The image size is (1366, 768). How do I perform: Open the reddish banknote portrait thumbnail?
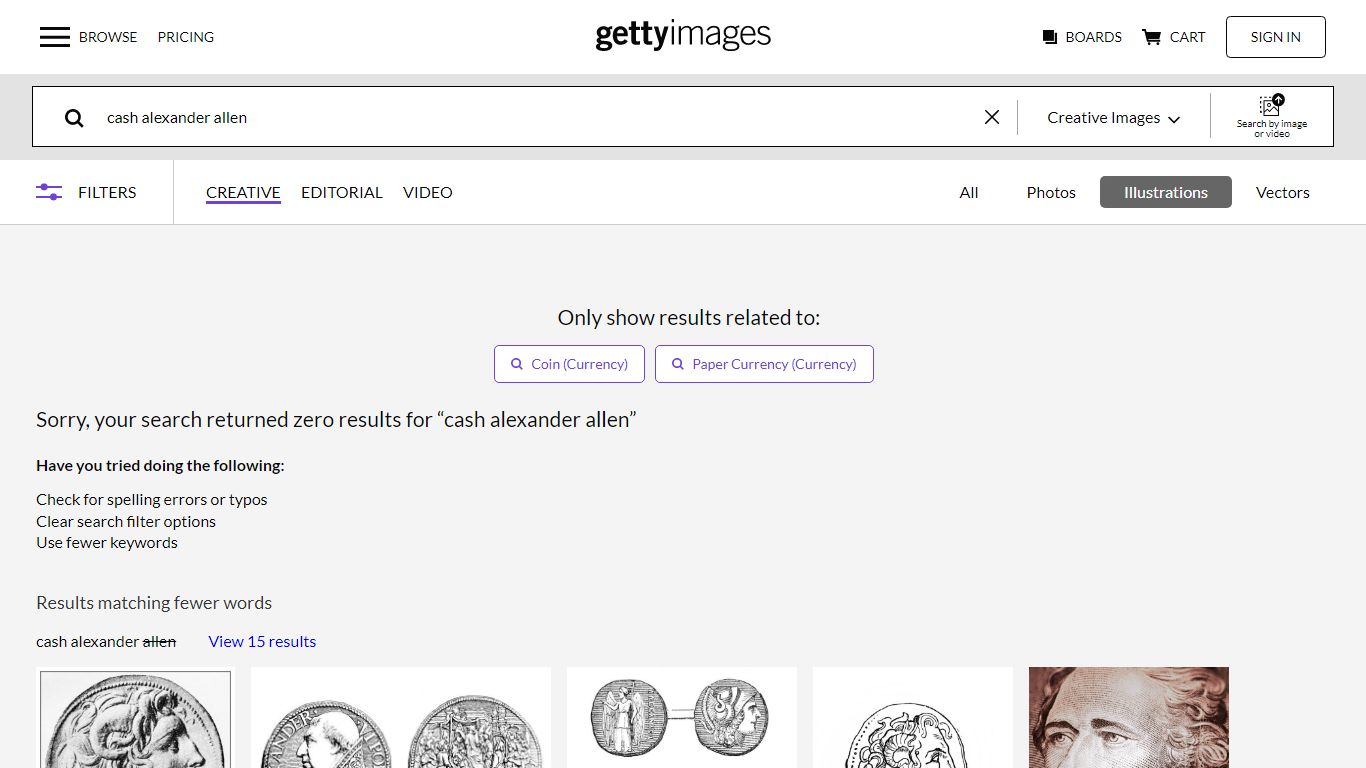tap(1129, 718)
